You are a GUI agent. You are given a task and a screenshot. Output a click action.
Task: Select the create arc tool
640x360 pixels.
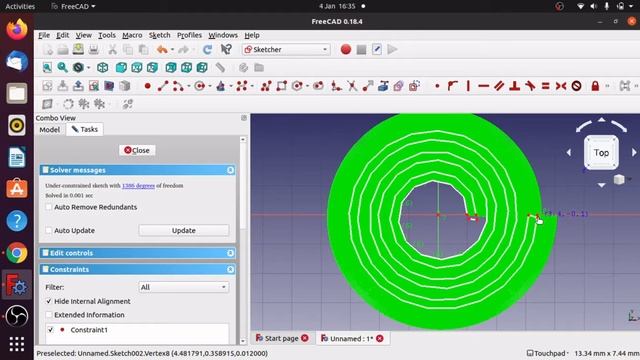point(178,86)
